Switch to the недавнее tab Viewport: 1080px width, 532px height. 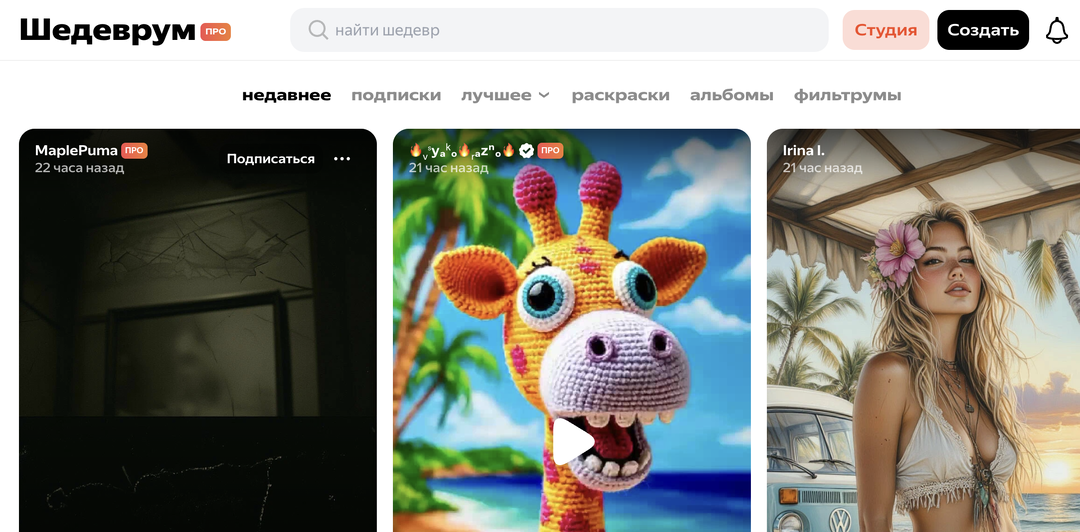[x=287, y=95]
